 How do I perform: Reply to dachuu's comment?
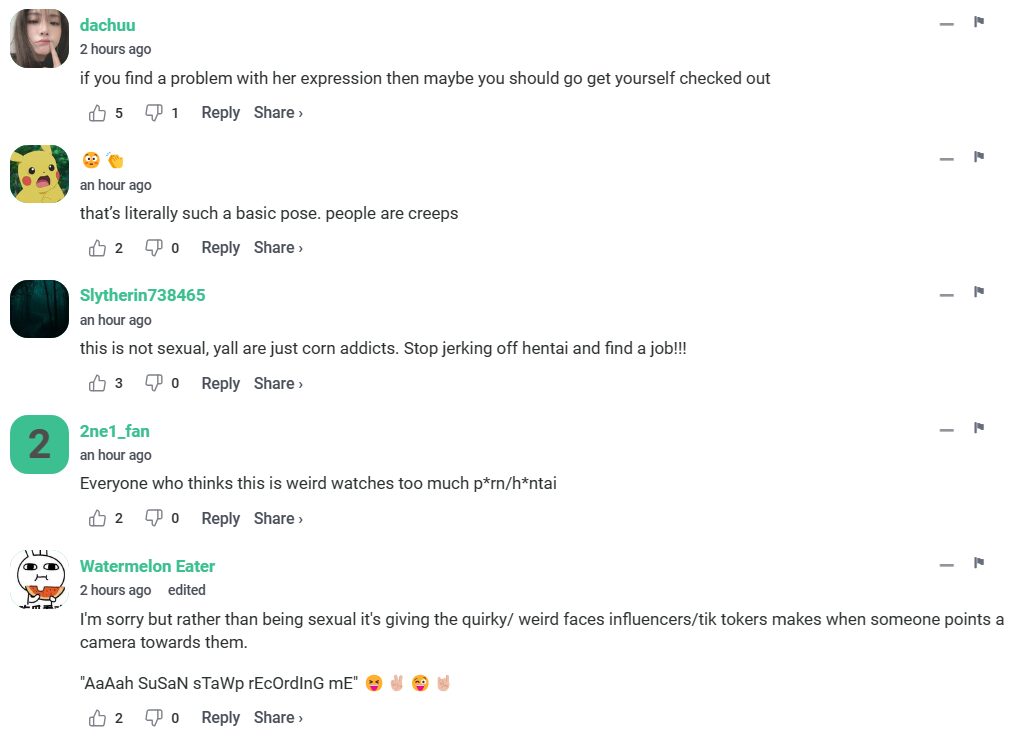220,113
